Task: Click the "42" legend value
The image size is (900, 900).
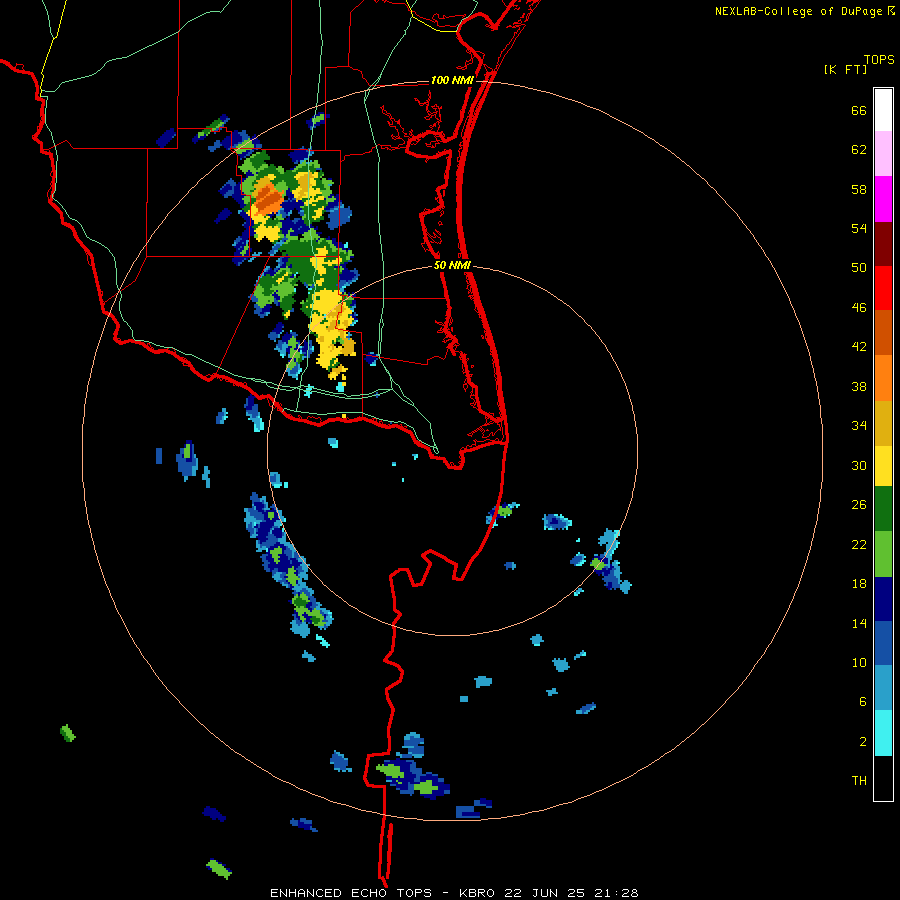Action: [x=859, y=347]
